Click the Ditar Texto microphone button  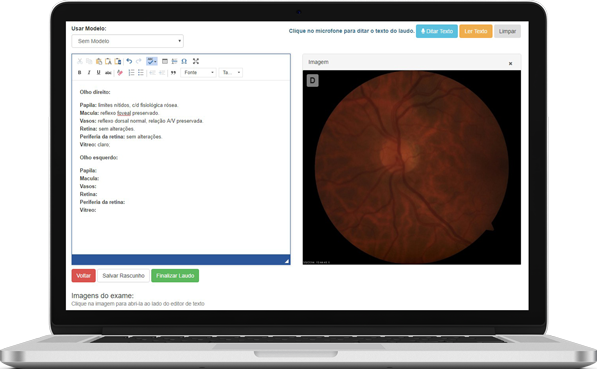click(437, 31)
